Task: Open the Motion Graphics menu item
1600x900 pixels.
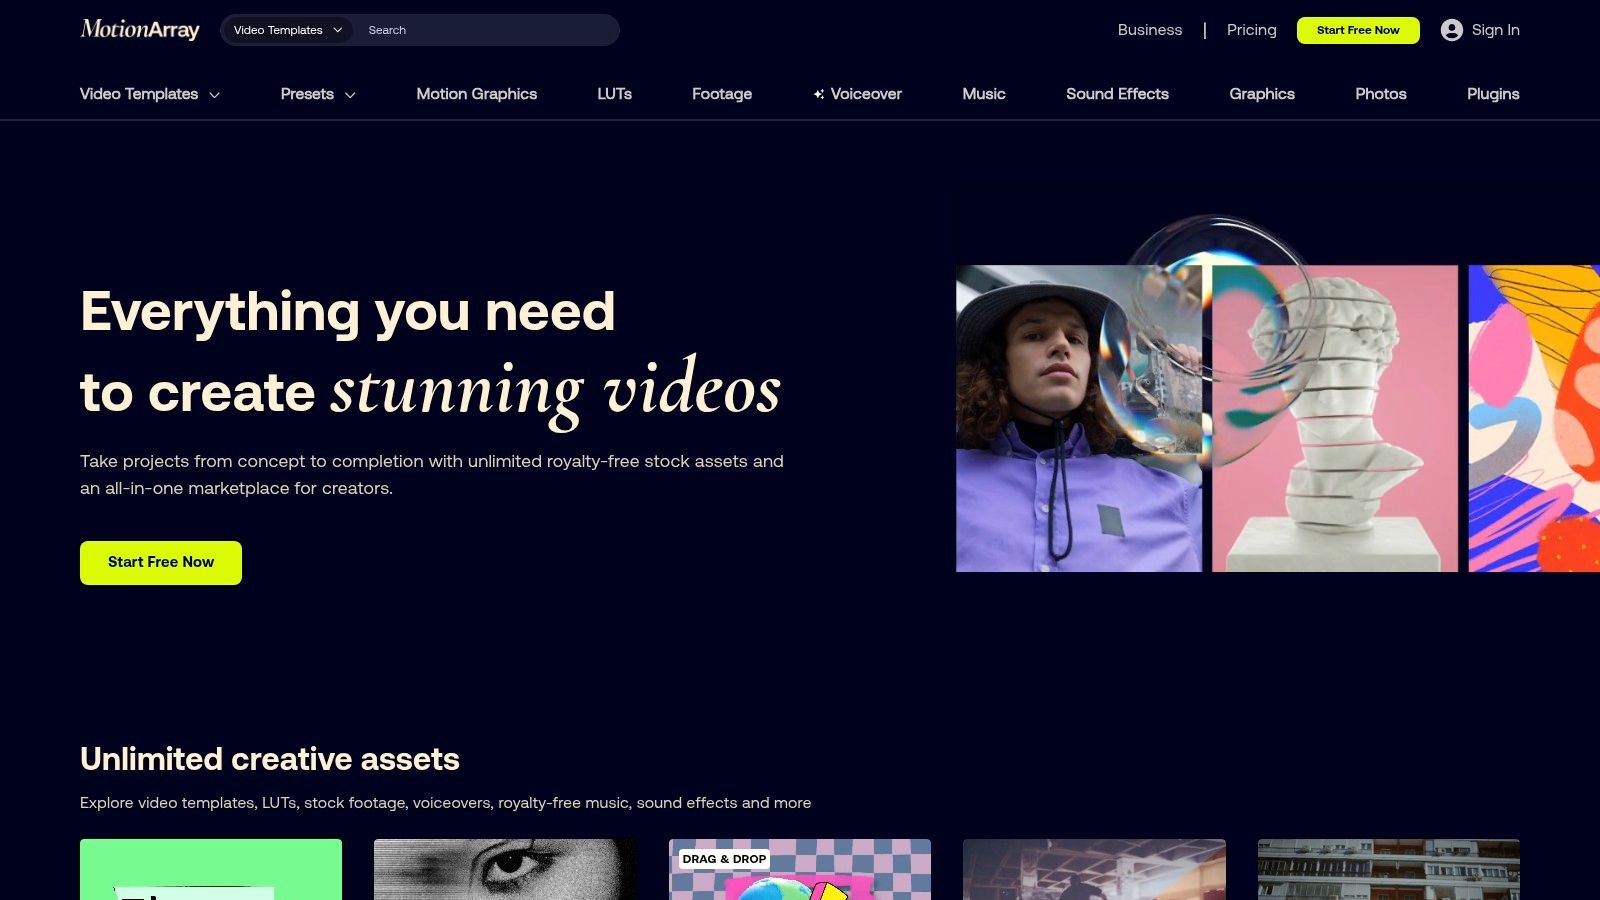Action: click(x=476, y=94)
